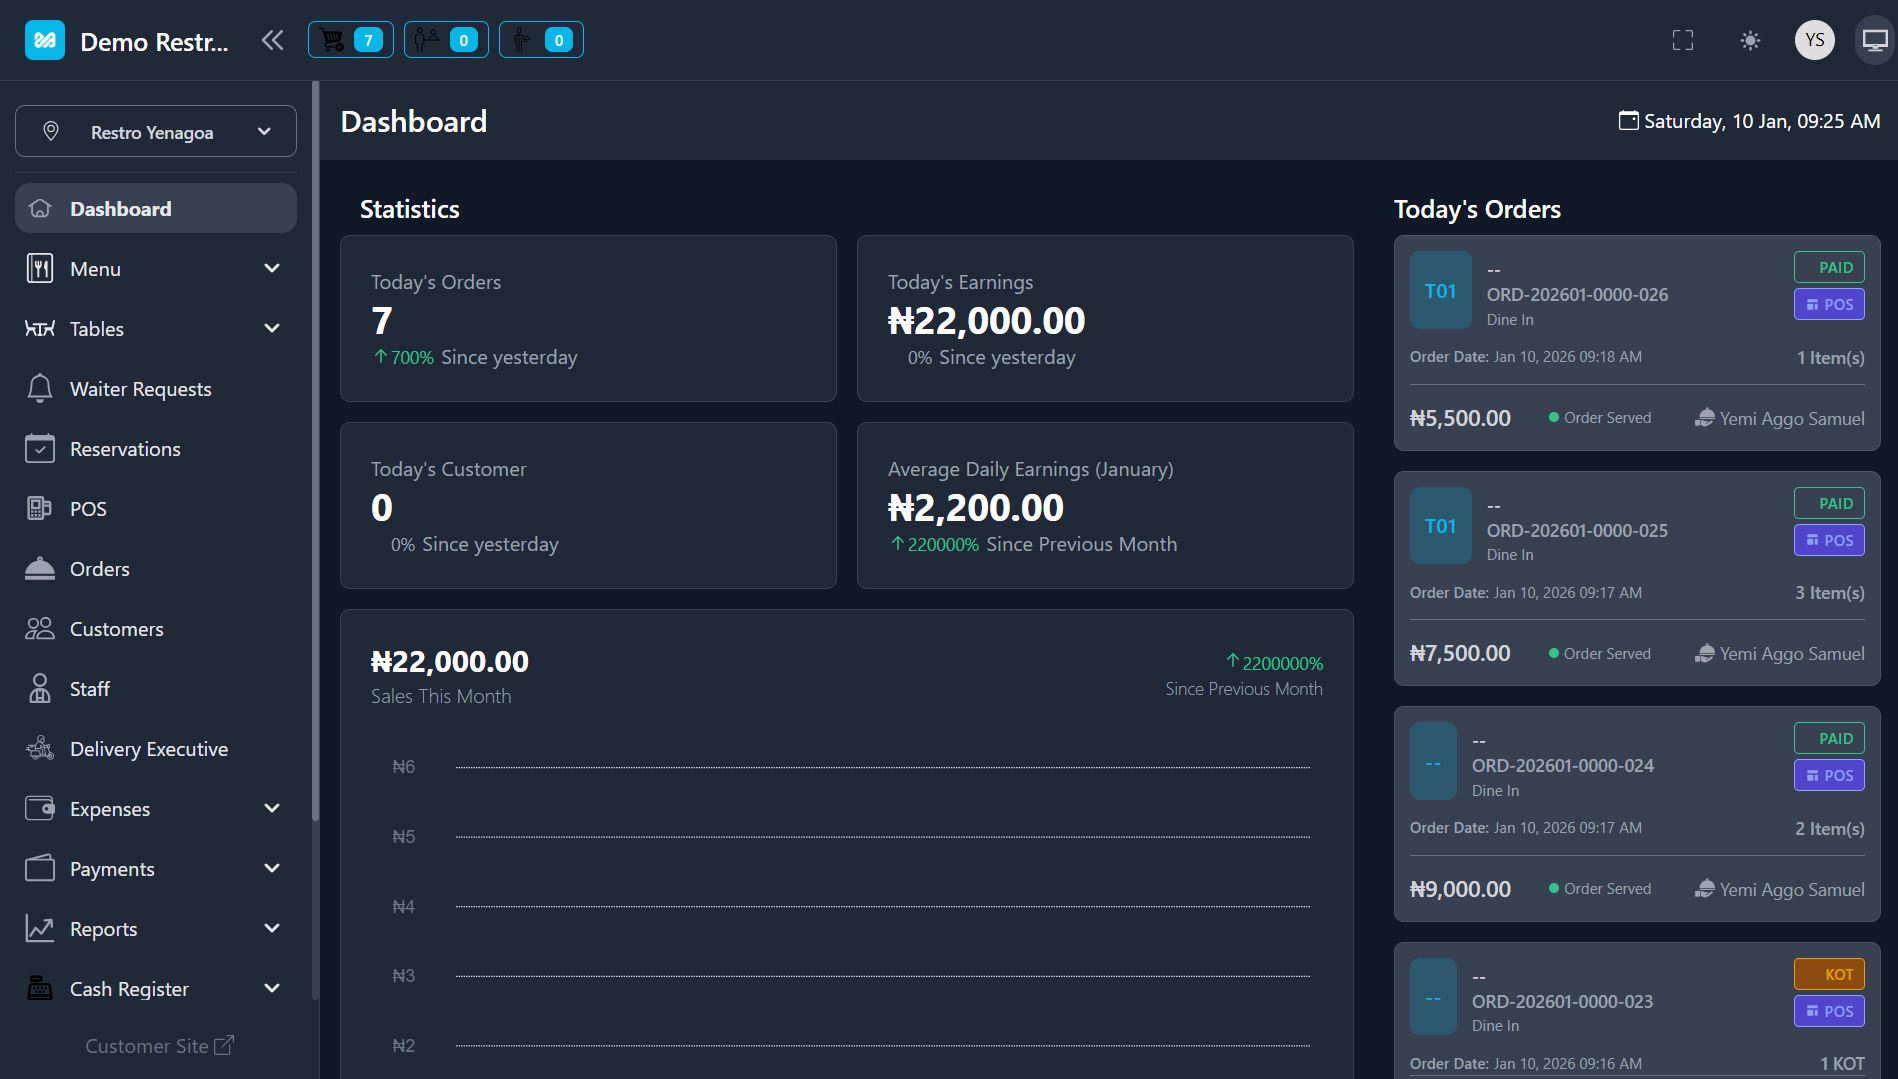Click the Demo Restro logo icon
The image size is (1898, 1079).
[x=45, y=40]
